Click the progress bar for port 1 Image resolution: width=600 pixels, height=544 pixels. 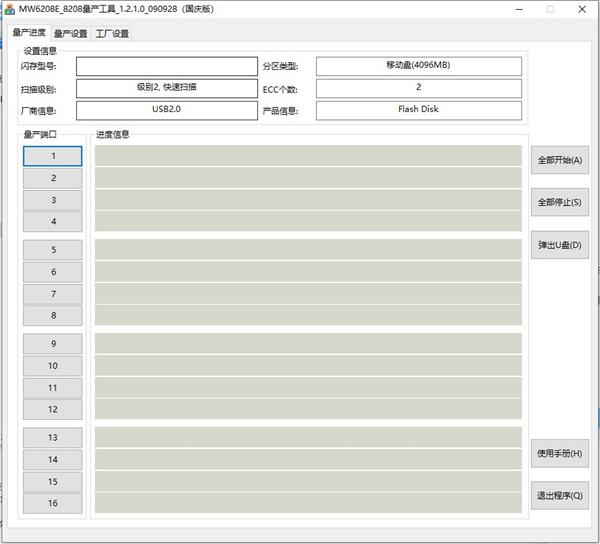(308, 156)
